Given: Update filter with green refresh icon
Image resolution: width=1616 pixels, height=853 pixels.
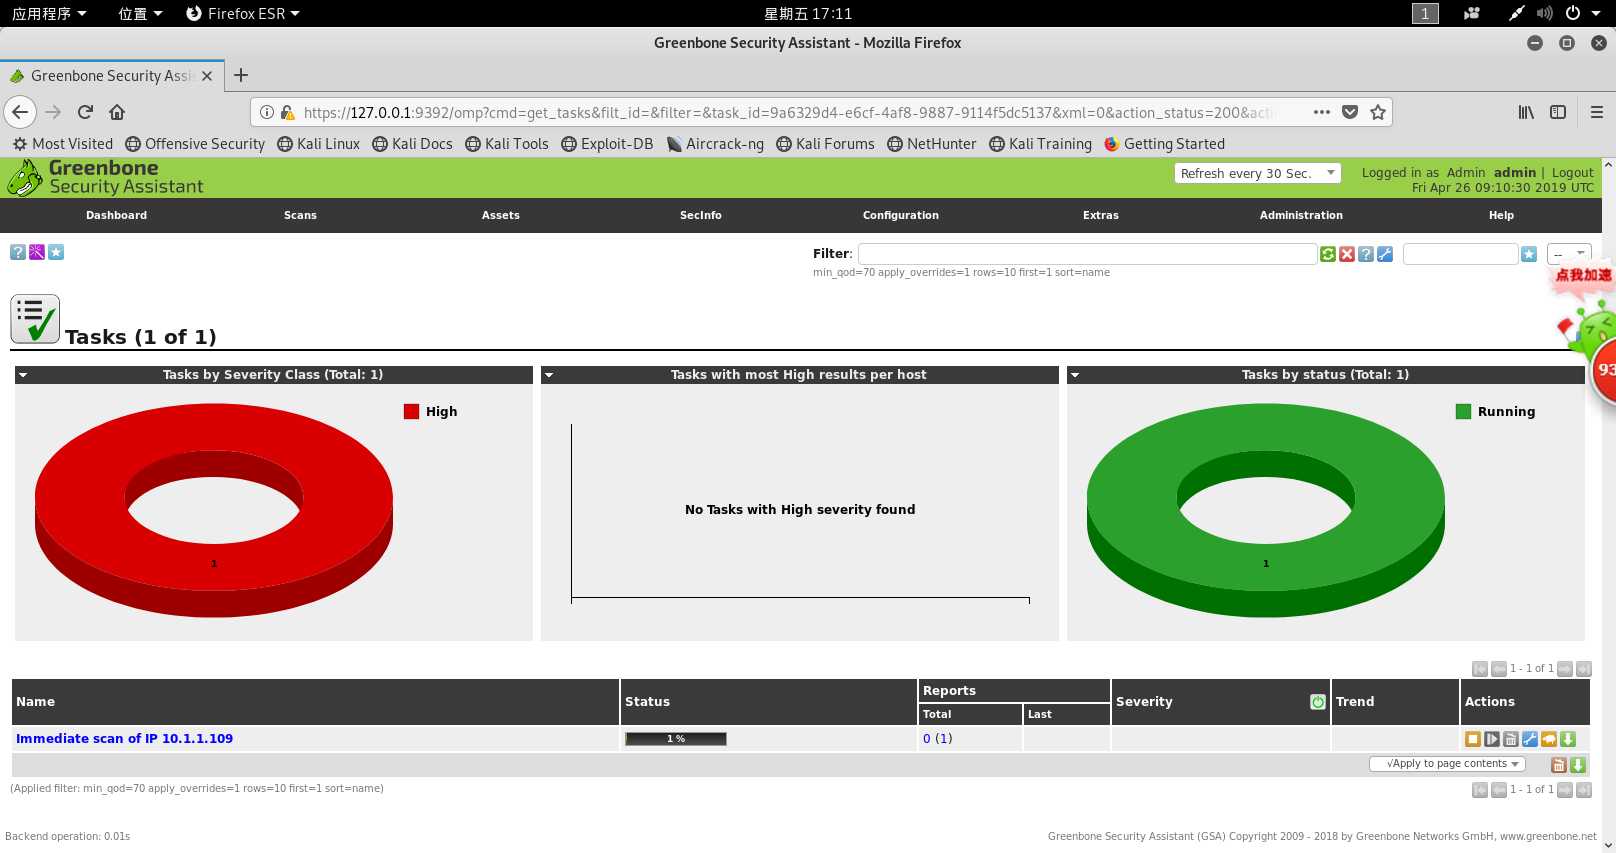Looking at the screenshot, I should (1328, 254).
